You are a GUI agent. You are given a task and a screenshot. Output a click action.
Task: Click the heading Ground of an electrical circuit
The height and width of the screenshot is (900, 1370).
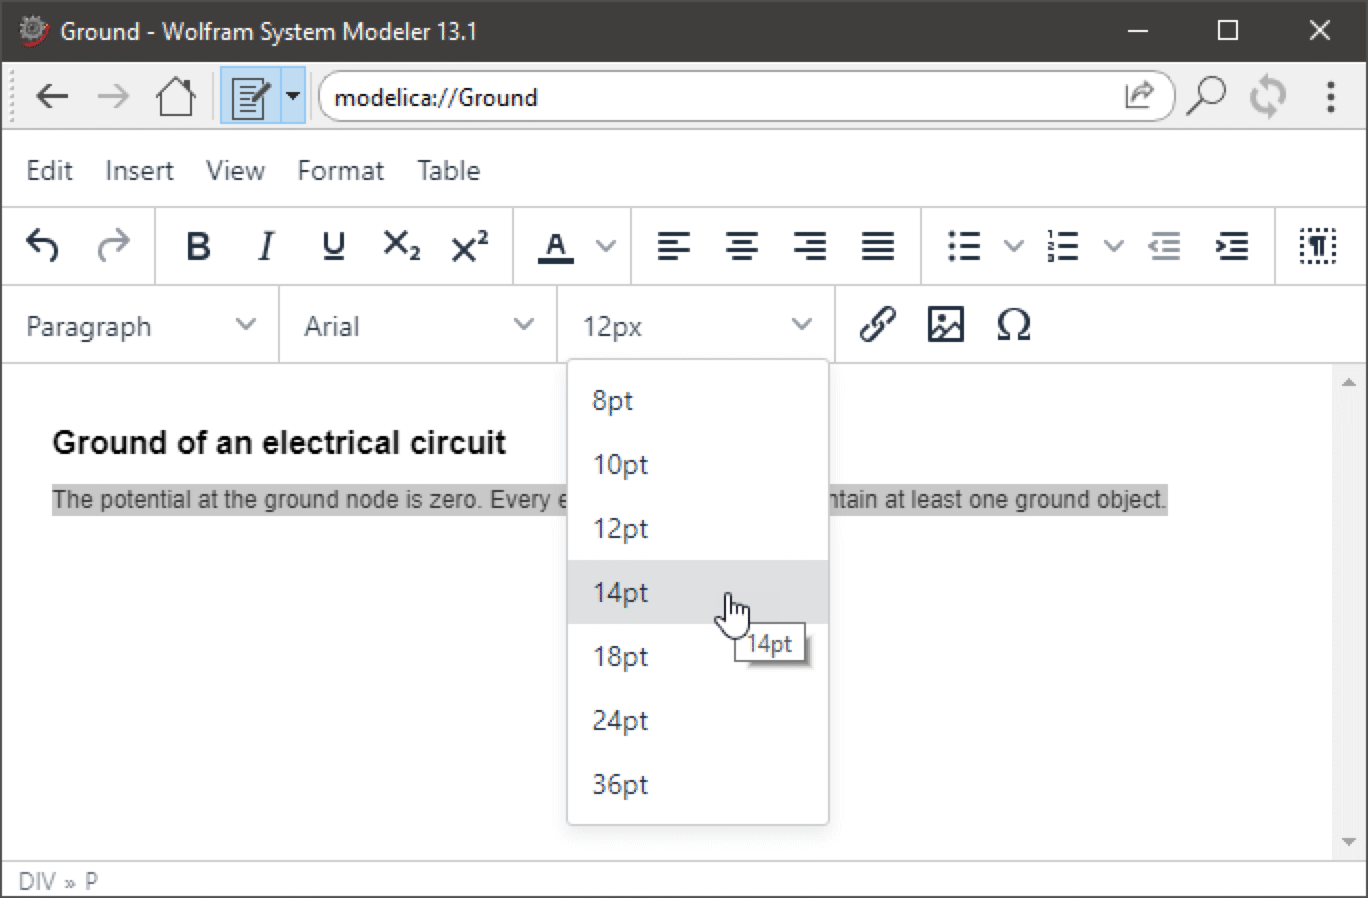coord(279,442)
